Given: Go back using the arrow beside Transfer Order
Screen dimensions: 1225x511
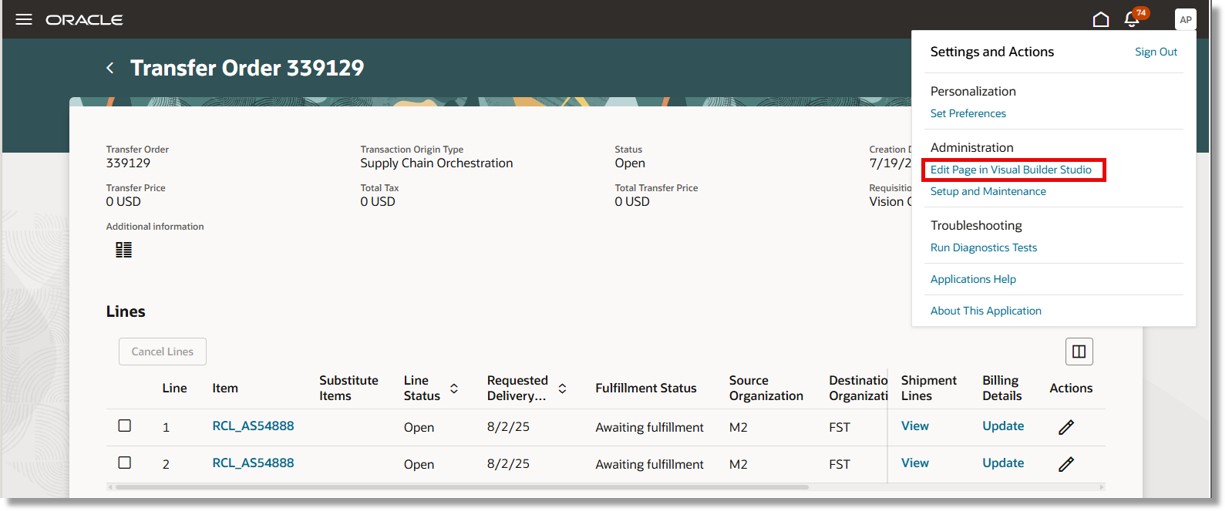Looking at the screenshot, I should (110, 68).
